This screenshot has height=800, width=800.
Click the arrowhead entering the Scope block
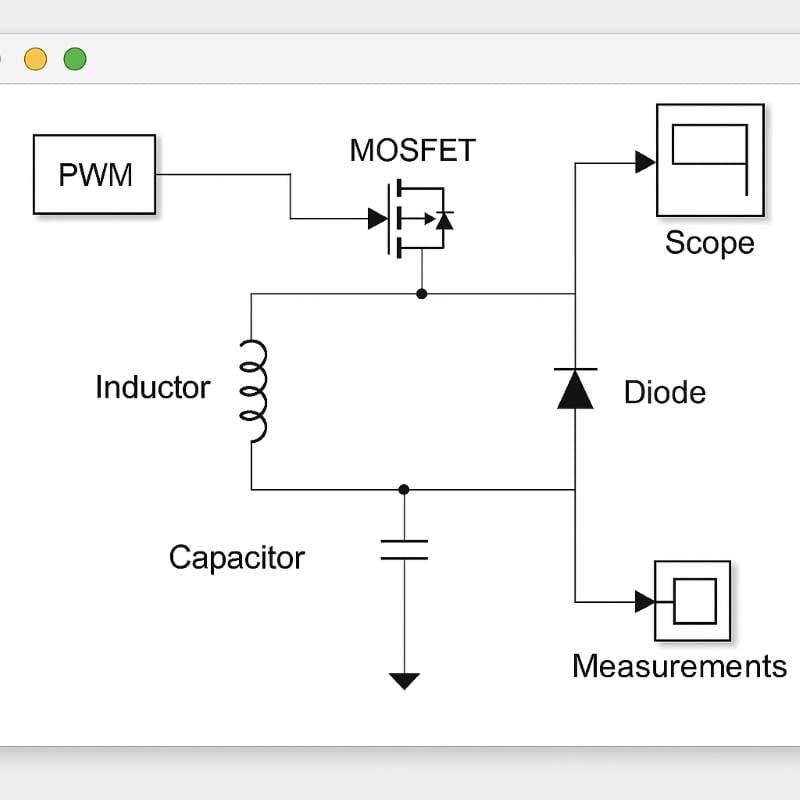pyautogui.click(x=645, y=161)
